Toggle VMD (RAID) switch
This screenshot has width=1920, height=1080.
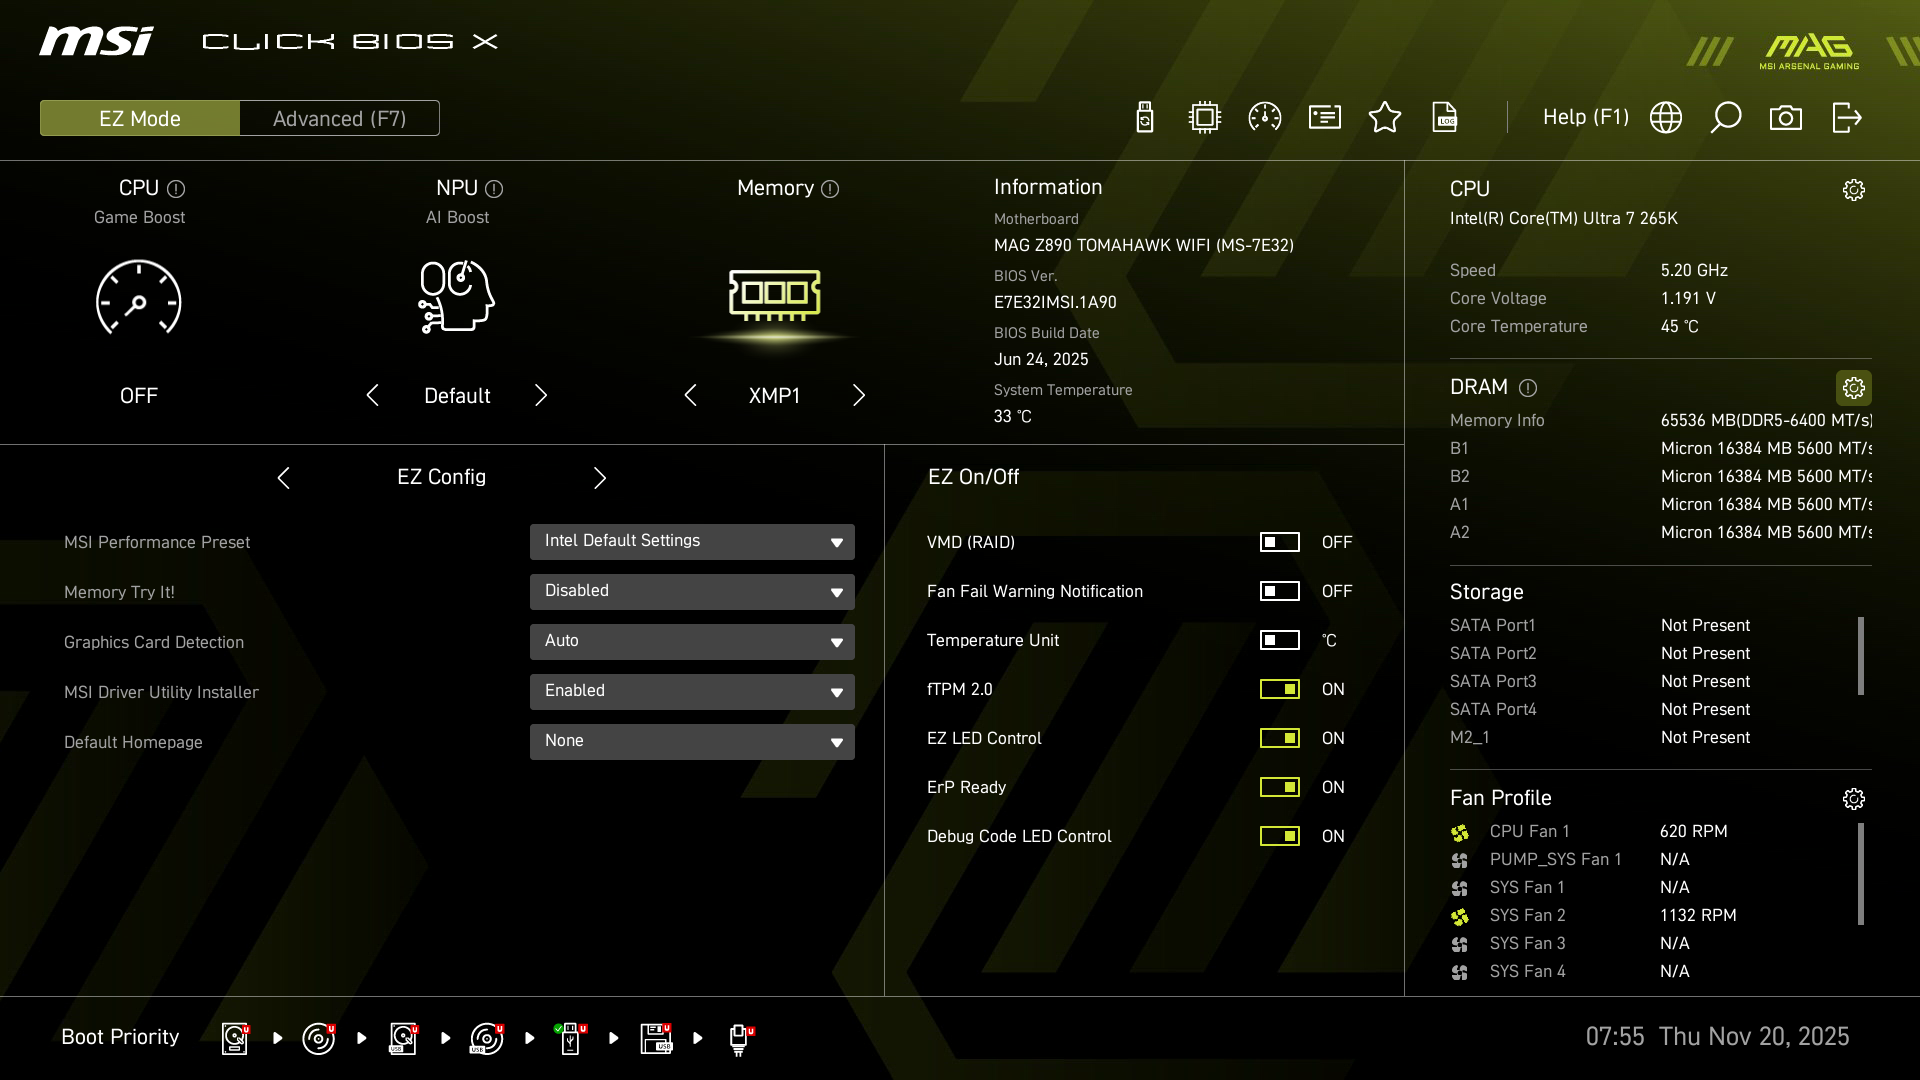[x=1279, y=542]
